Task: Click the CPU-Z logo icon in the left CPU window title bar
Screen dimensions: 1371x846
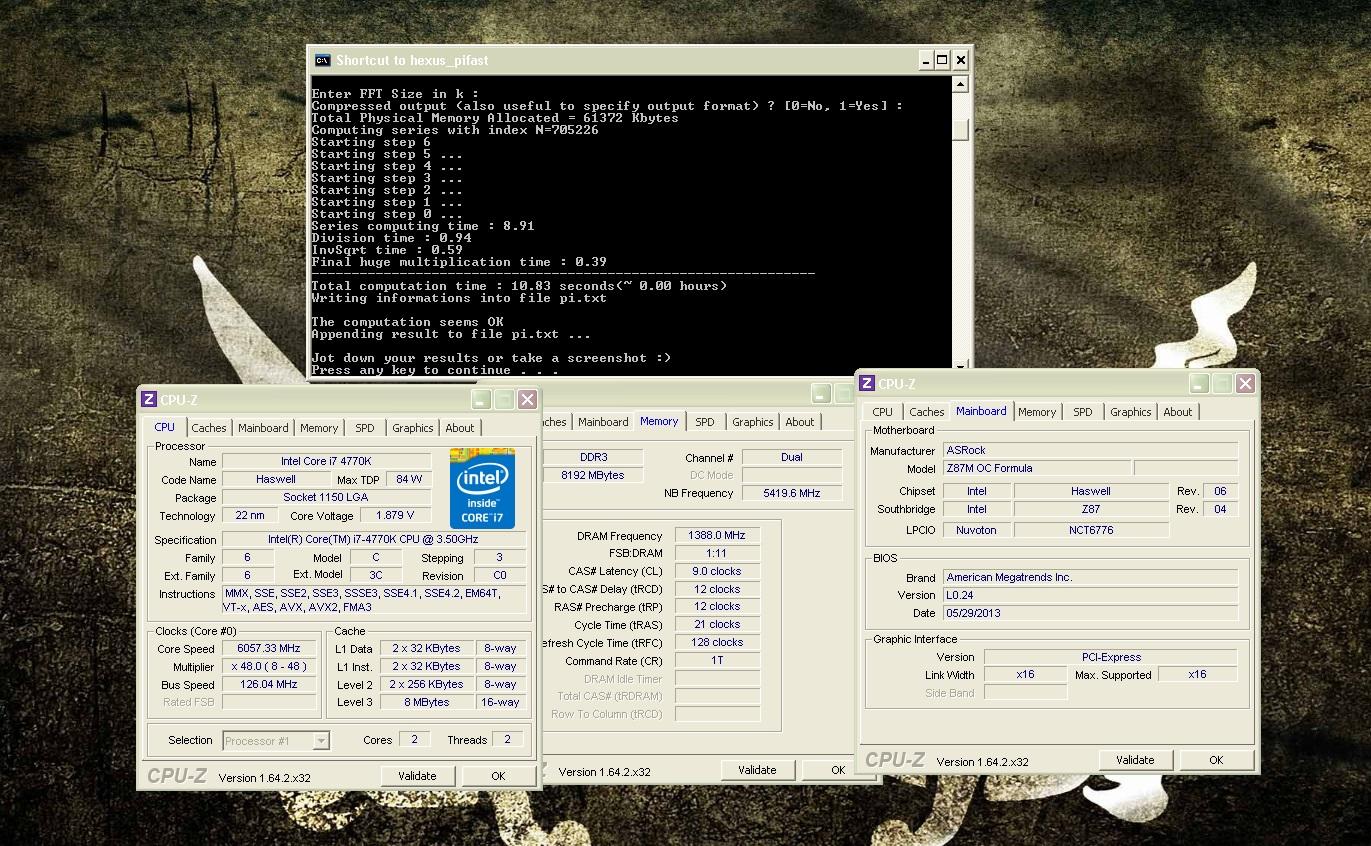Action: 149,400
